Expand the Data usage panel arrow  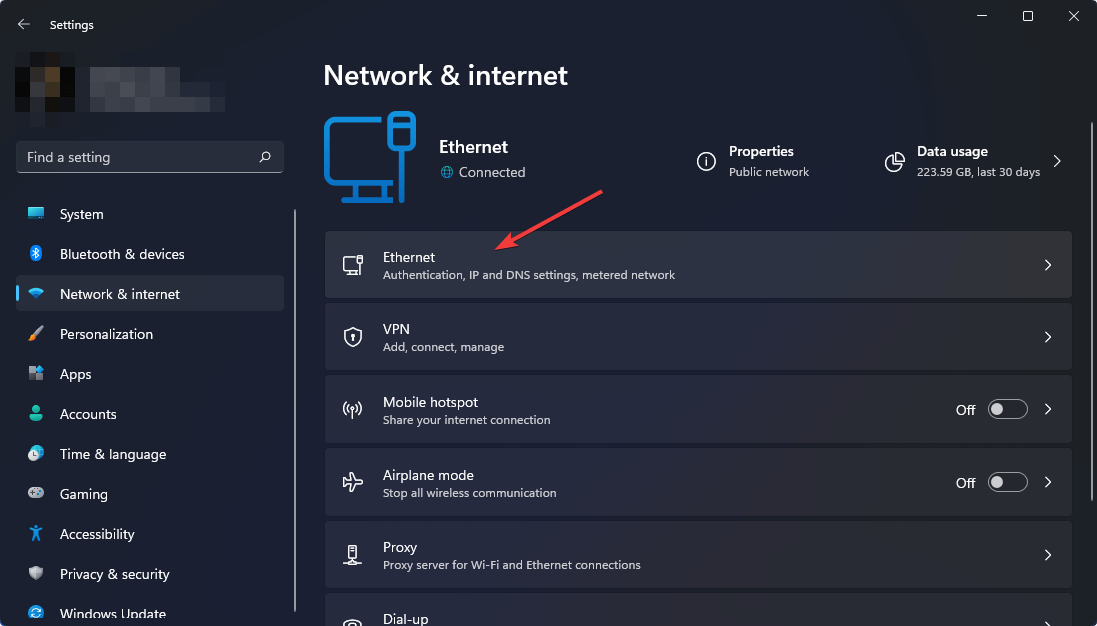1057,161
